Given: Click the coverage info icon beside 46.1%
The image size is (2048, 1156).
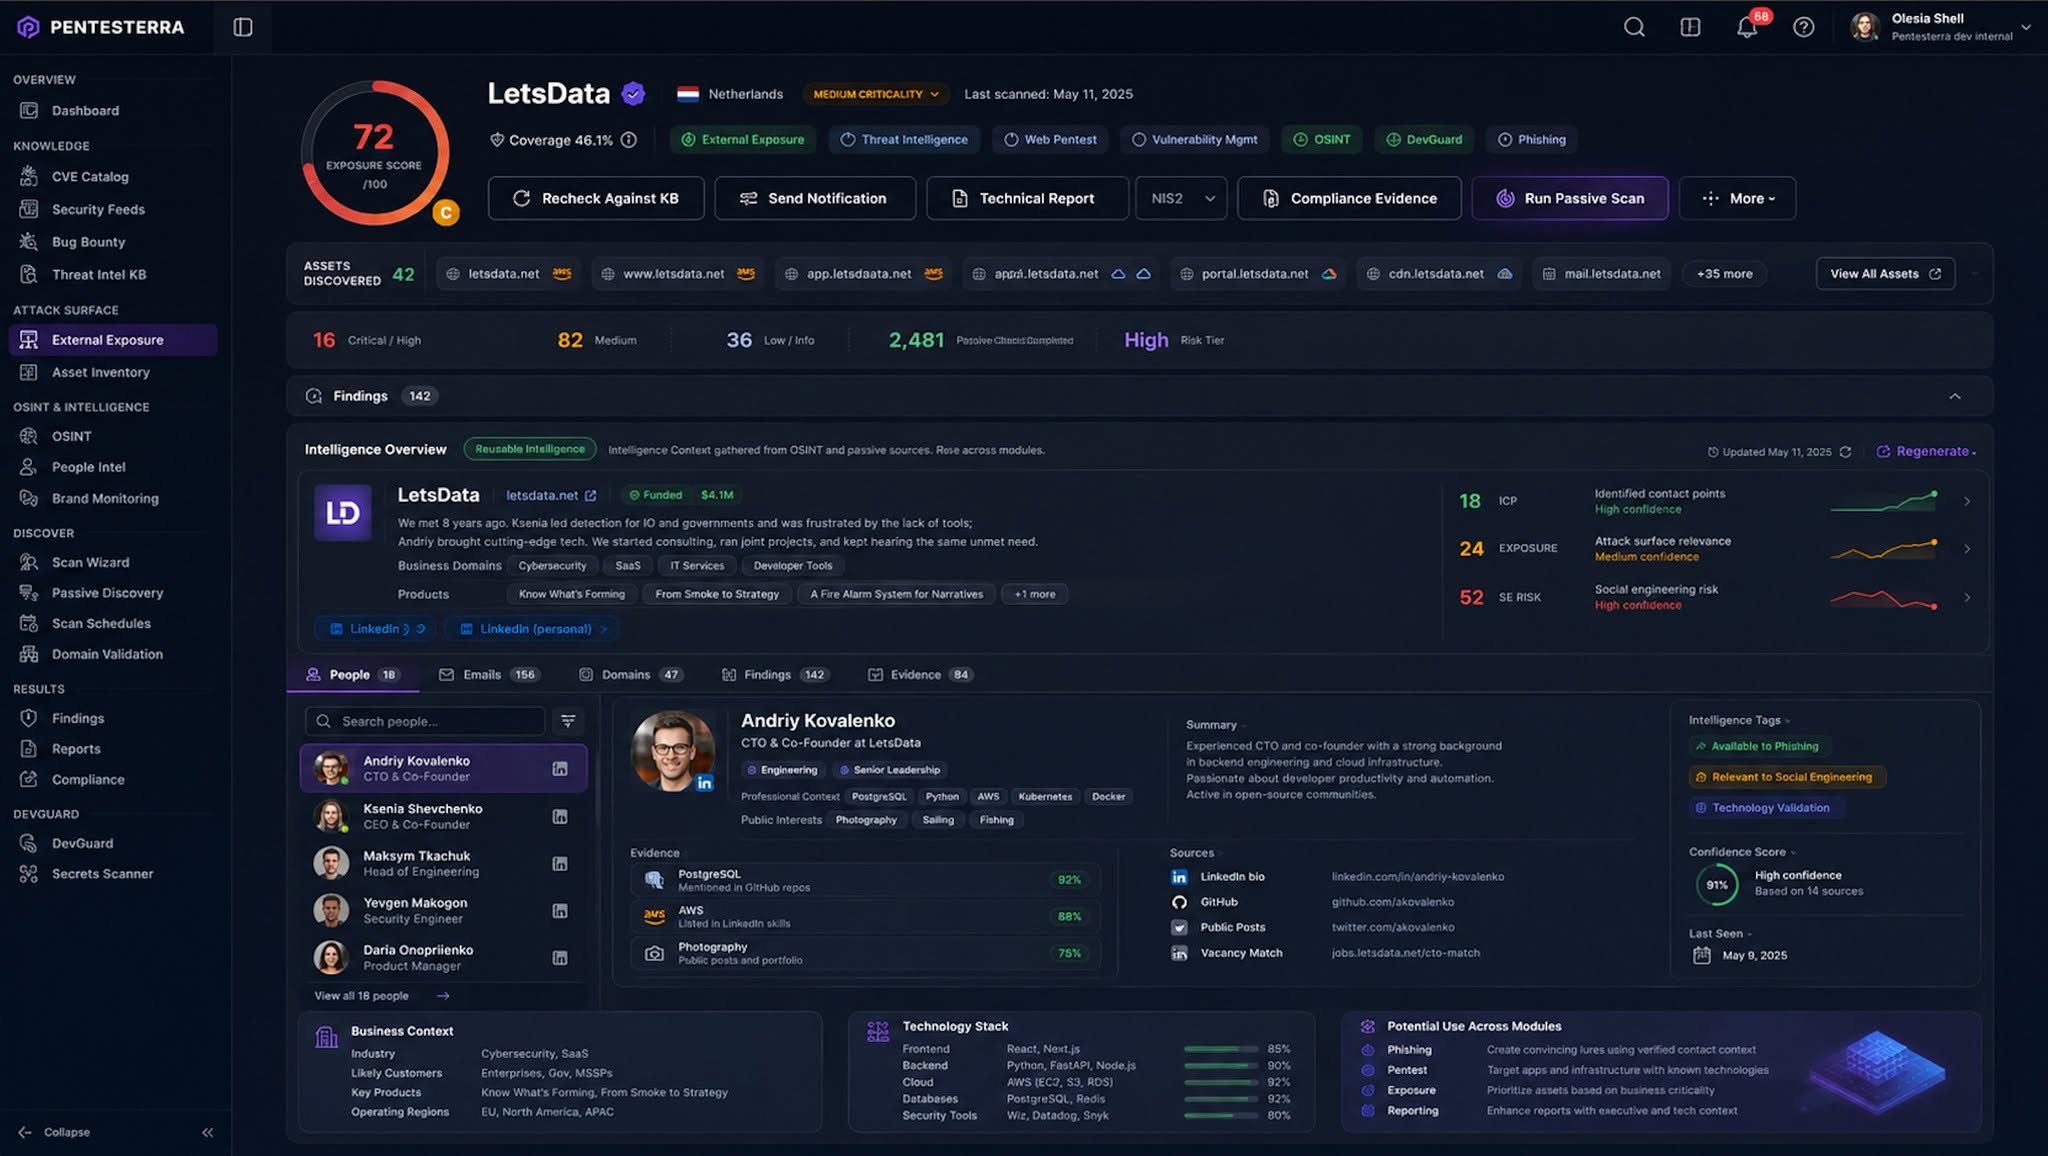Looking at the screenshot, I should point(628,140).
